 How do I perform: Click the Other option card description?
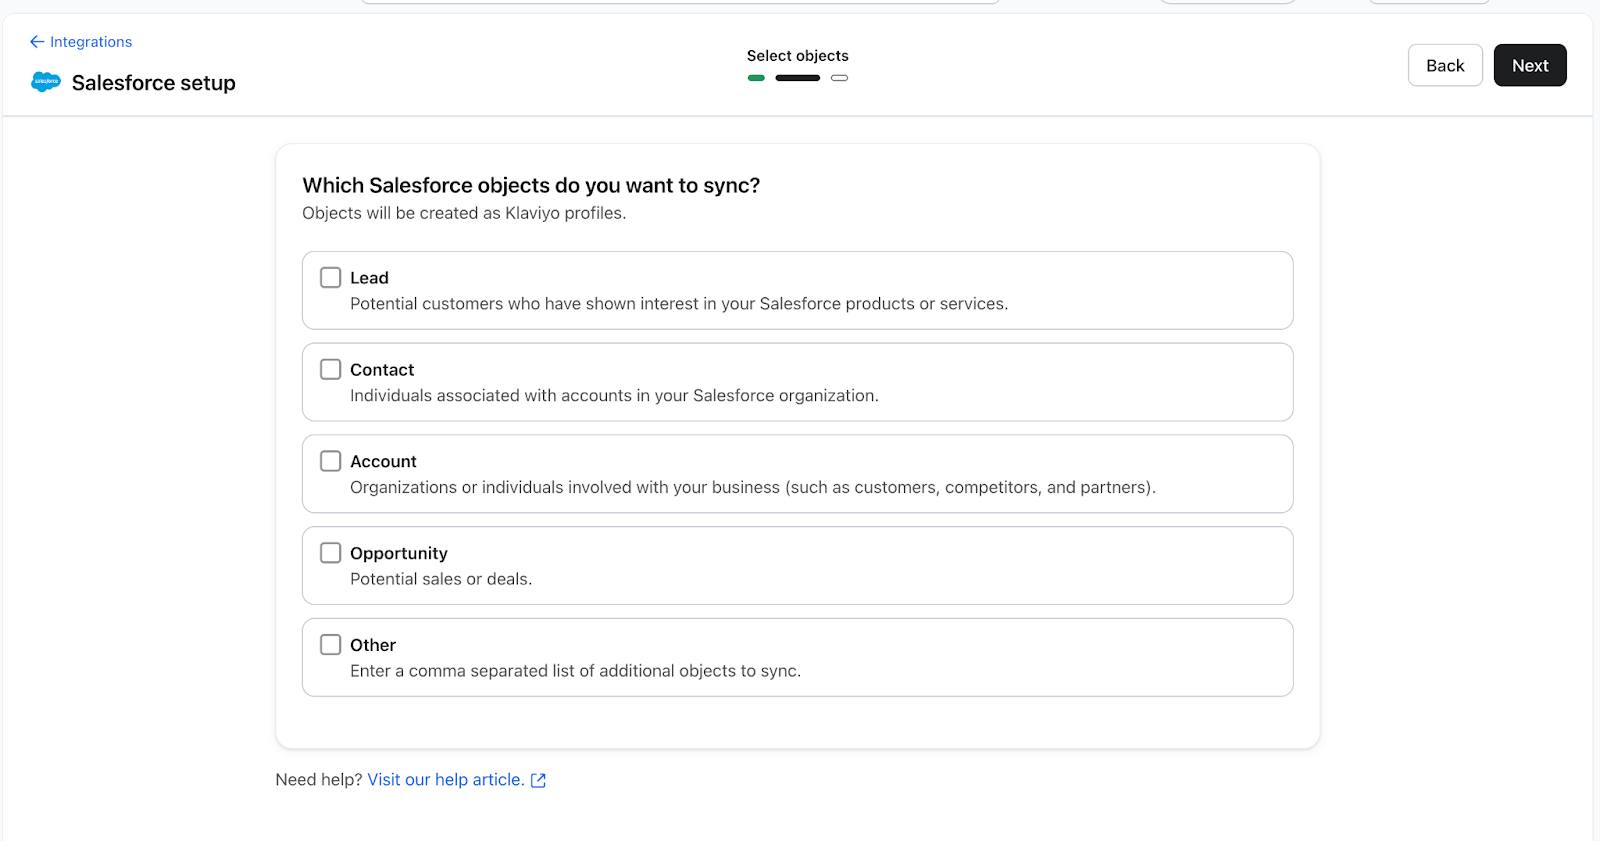(x=575, y=671)
